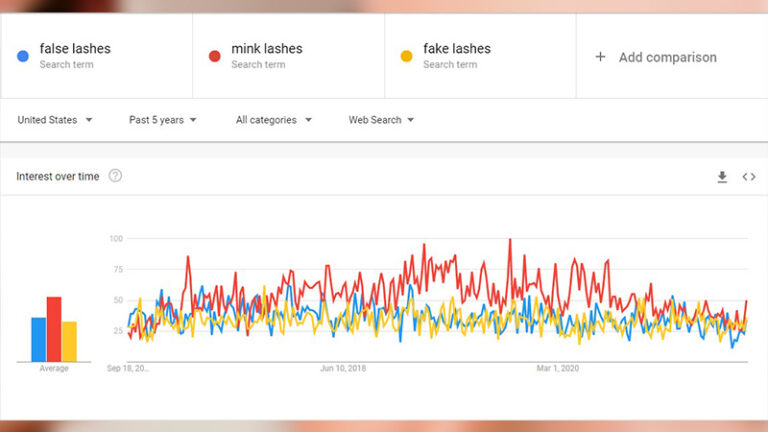The height and width of the screenshot is (432, 768).
Task: Click the yellow fake lashes dot
Action: (405, 56)
